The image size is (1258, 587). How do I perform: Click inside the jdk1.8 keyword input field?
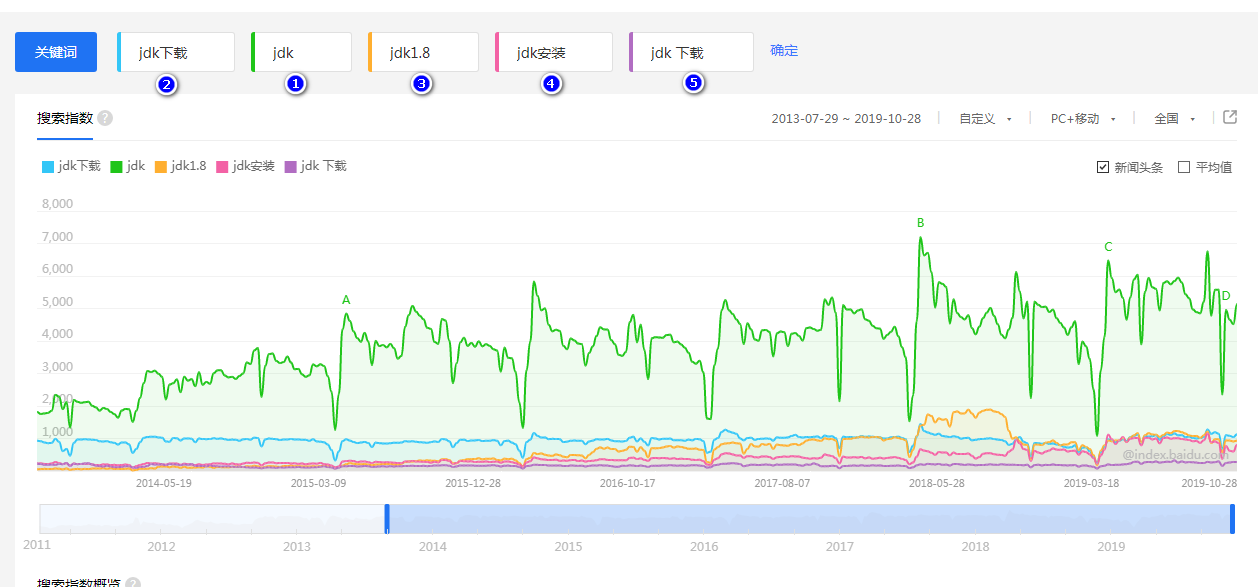[x=422, y=51]
